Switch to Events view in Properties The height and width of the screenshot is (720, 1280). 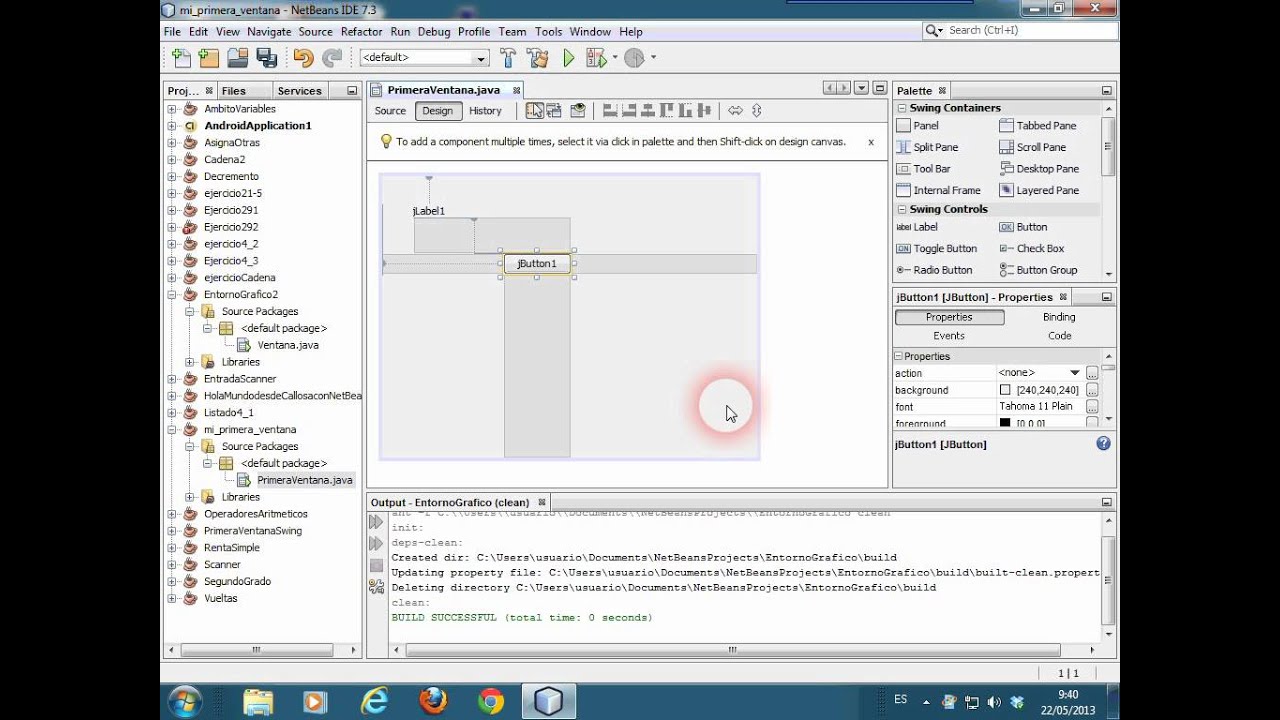949,336
